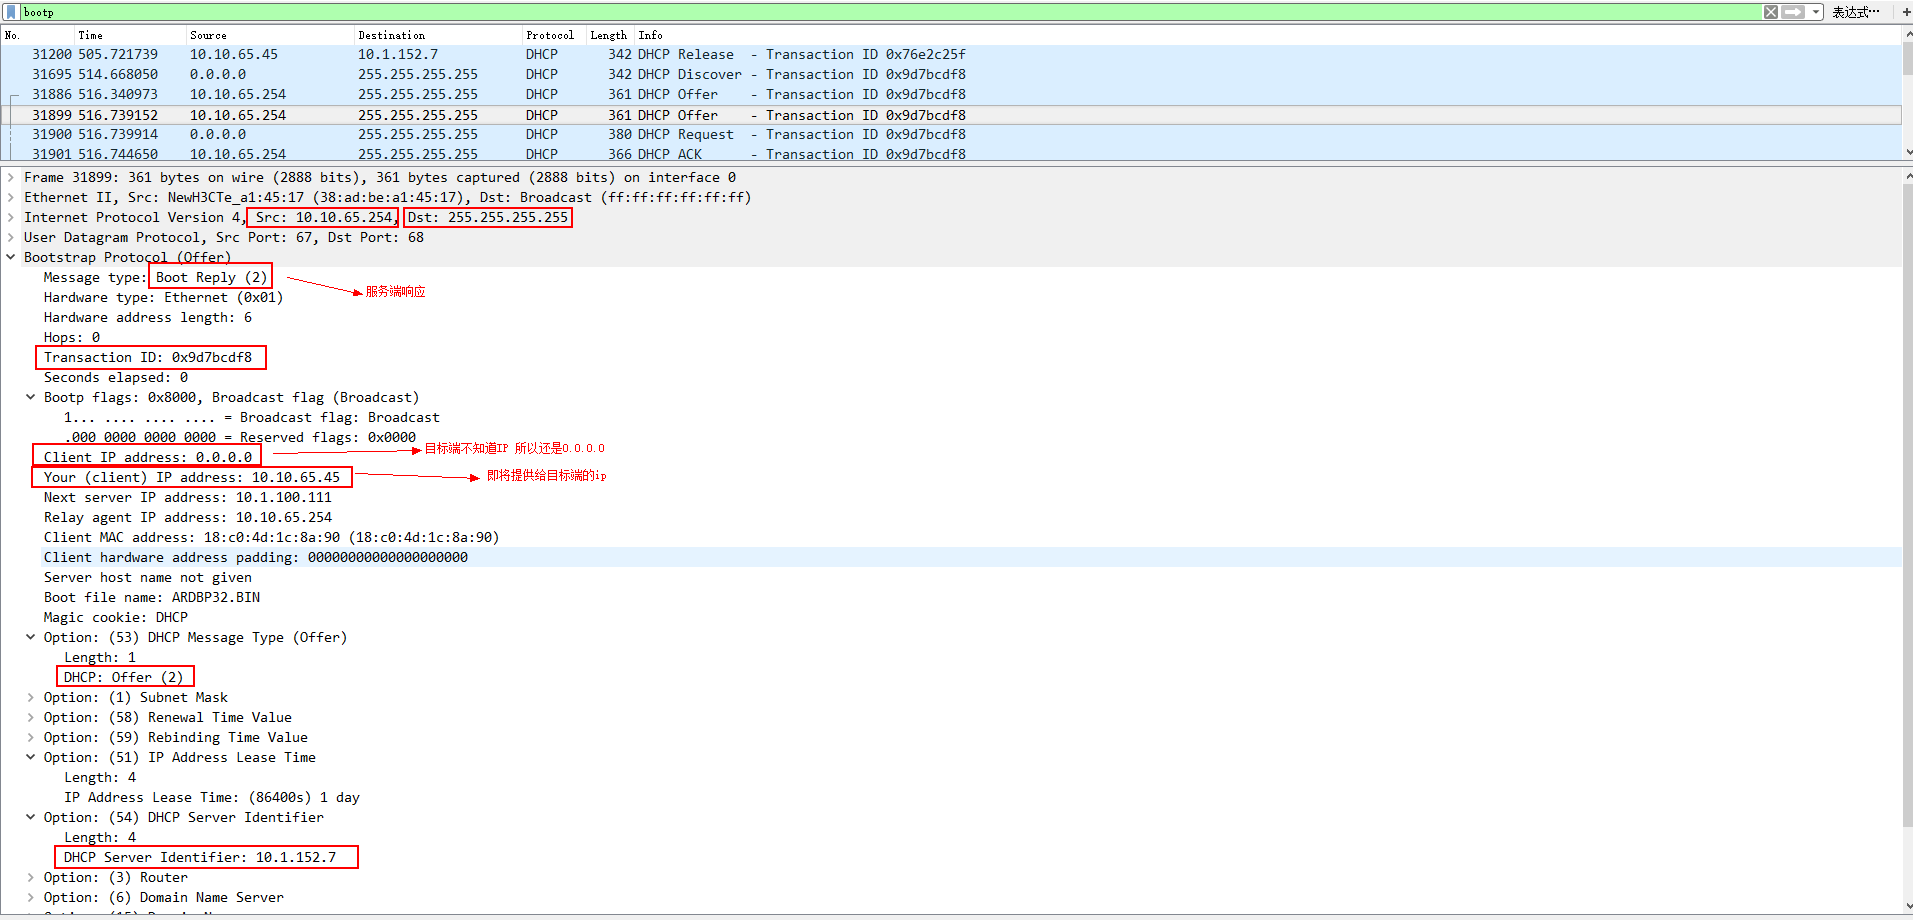Select the Transaction ID 0x9d7bcdf8 field
The image size is (1913, 920).
click(148, 358)
